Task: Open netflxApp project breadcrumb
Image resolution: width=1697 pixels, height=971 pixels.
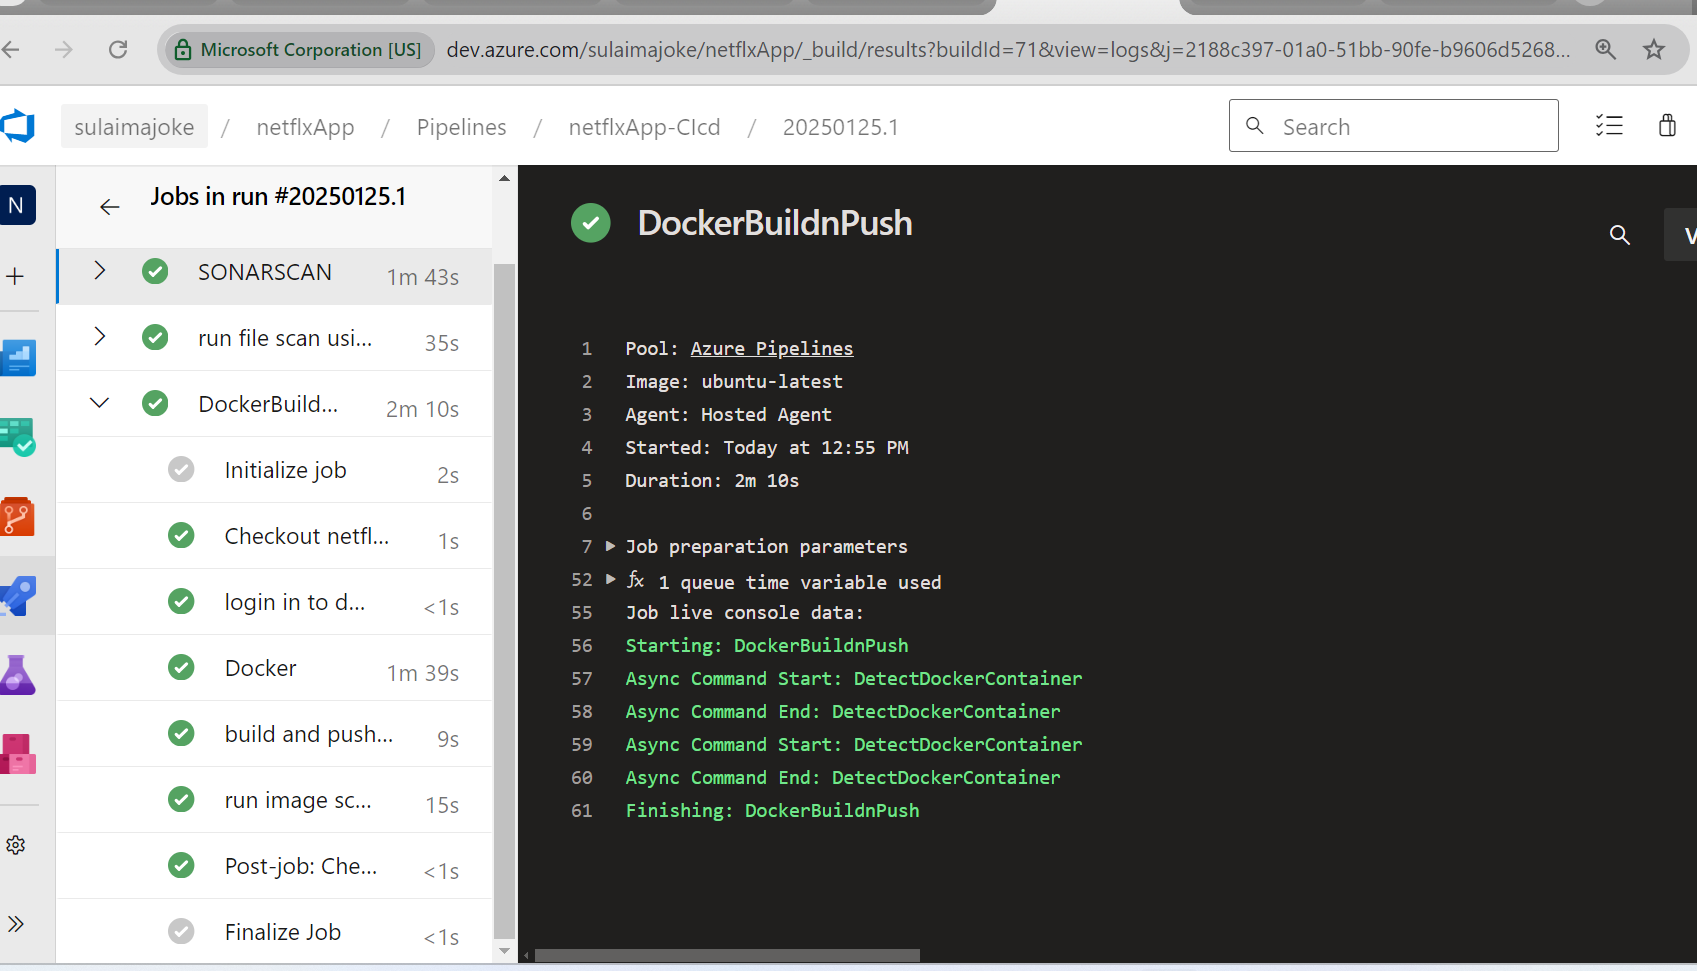Action: [305, 127]
